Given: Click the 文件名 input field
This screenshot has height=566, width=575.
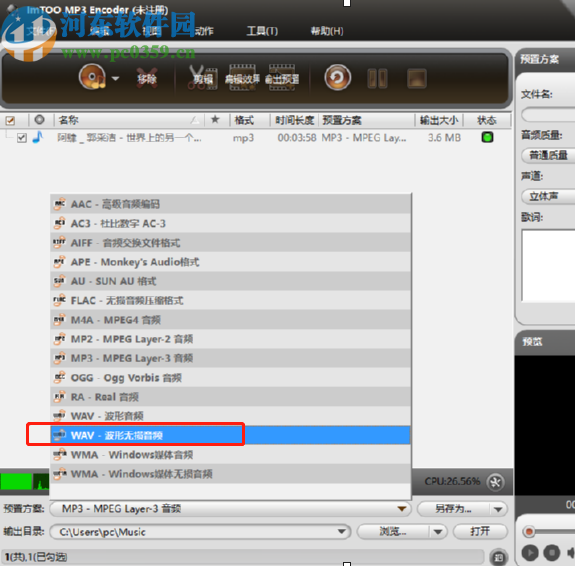Looking at the screenshot, I should point(549,114).
